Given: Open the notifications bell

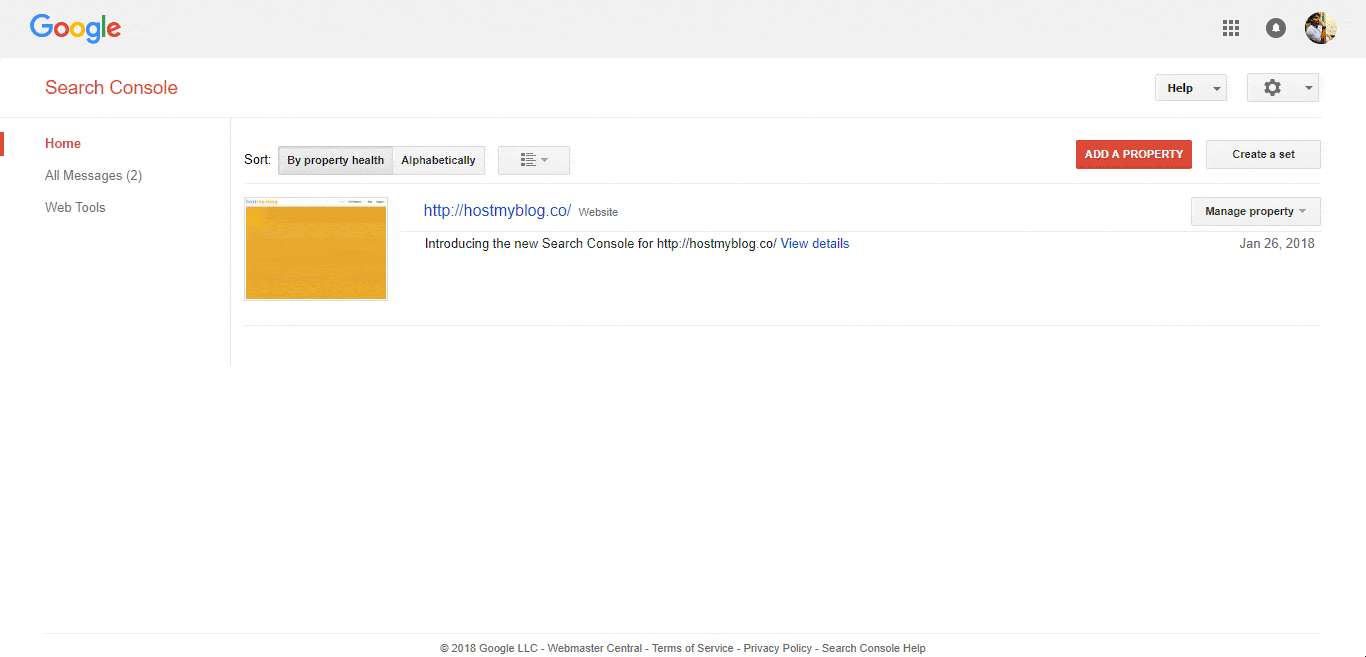Looking at the screenshot, I should coord(1276,28).
